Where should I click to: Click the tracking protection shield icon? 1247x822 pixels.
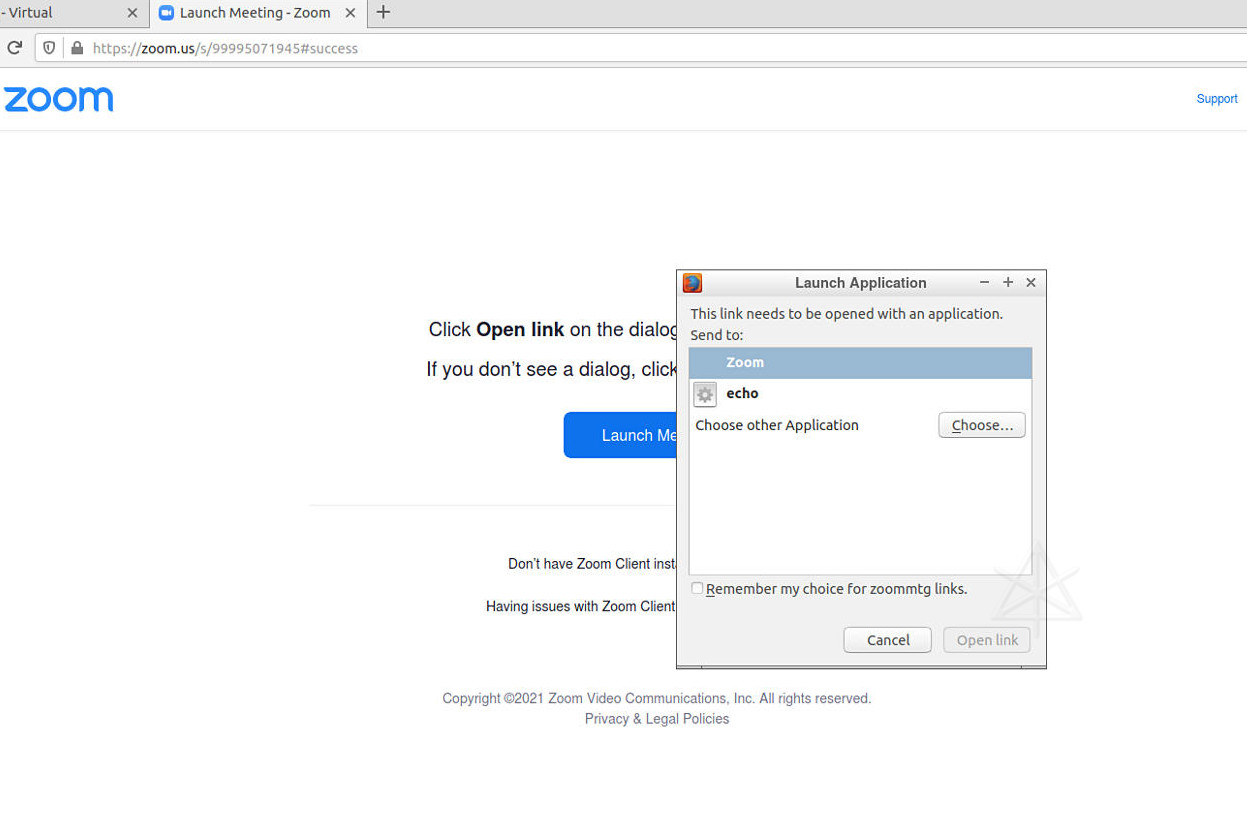pyautogui.click(x=49, y=48)
